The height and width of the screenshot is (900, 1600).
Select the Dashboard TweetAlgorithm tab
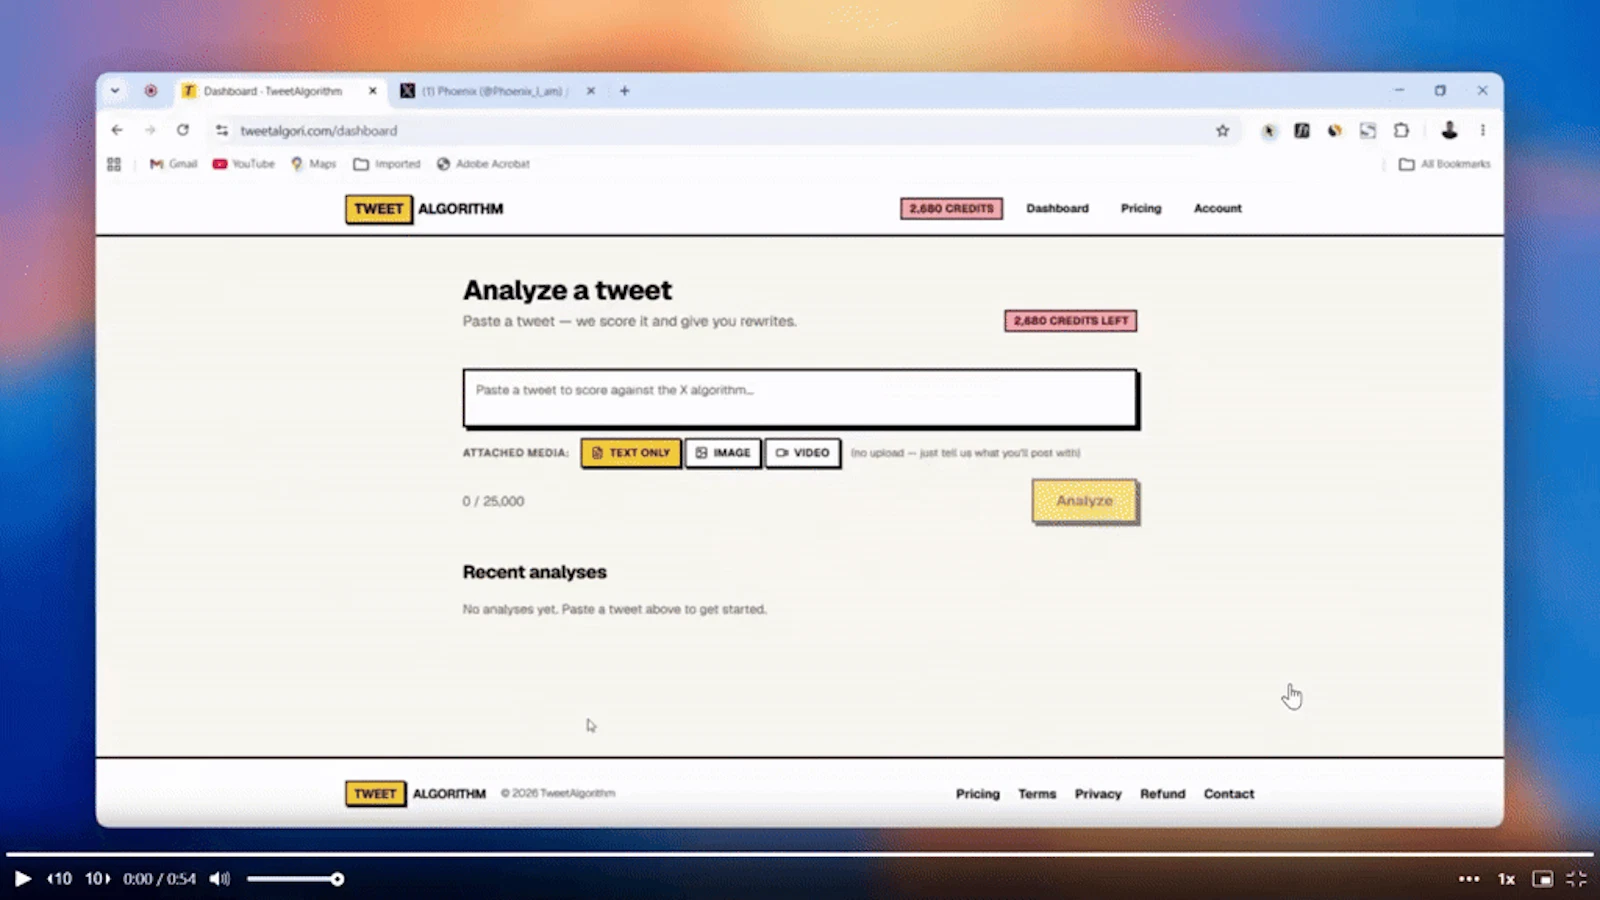click(x=279, y=91)
